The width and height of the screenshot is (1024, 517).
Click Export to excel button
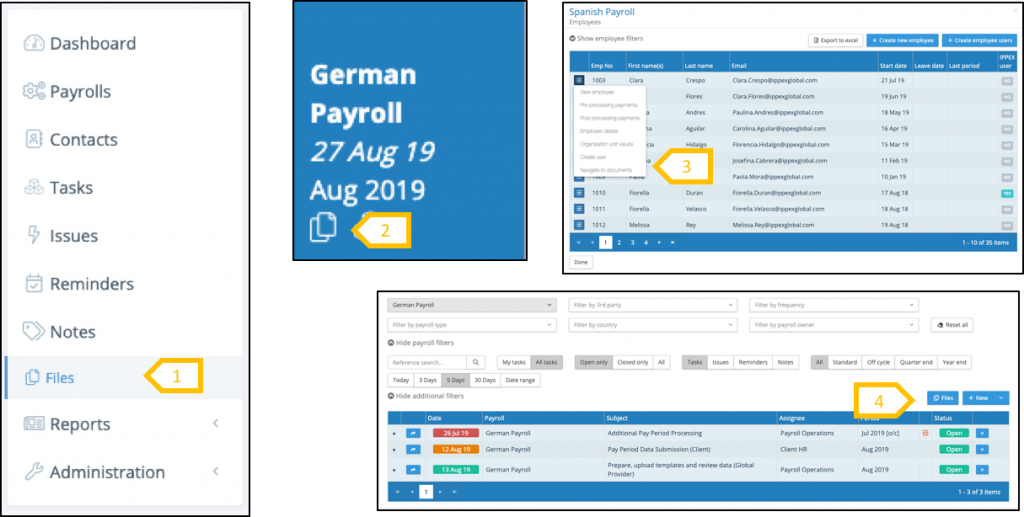tap(835, 40)
